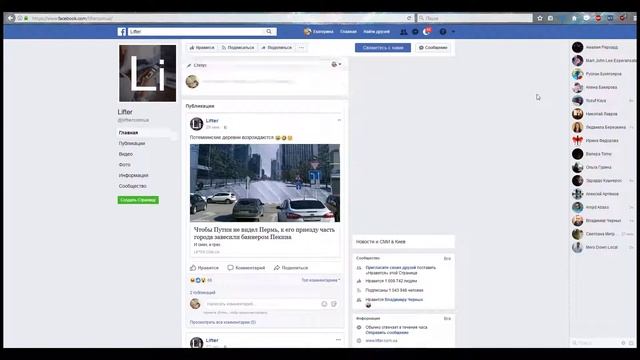Like the post with the thumbs-up 'Нравится'
Image resolution: width=640 pixels, height=360 pixels.
pyautogui.click(x=204, y=268)
